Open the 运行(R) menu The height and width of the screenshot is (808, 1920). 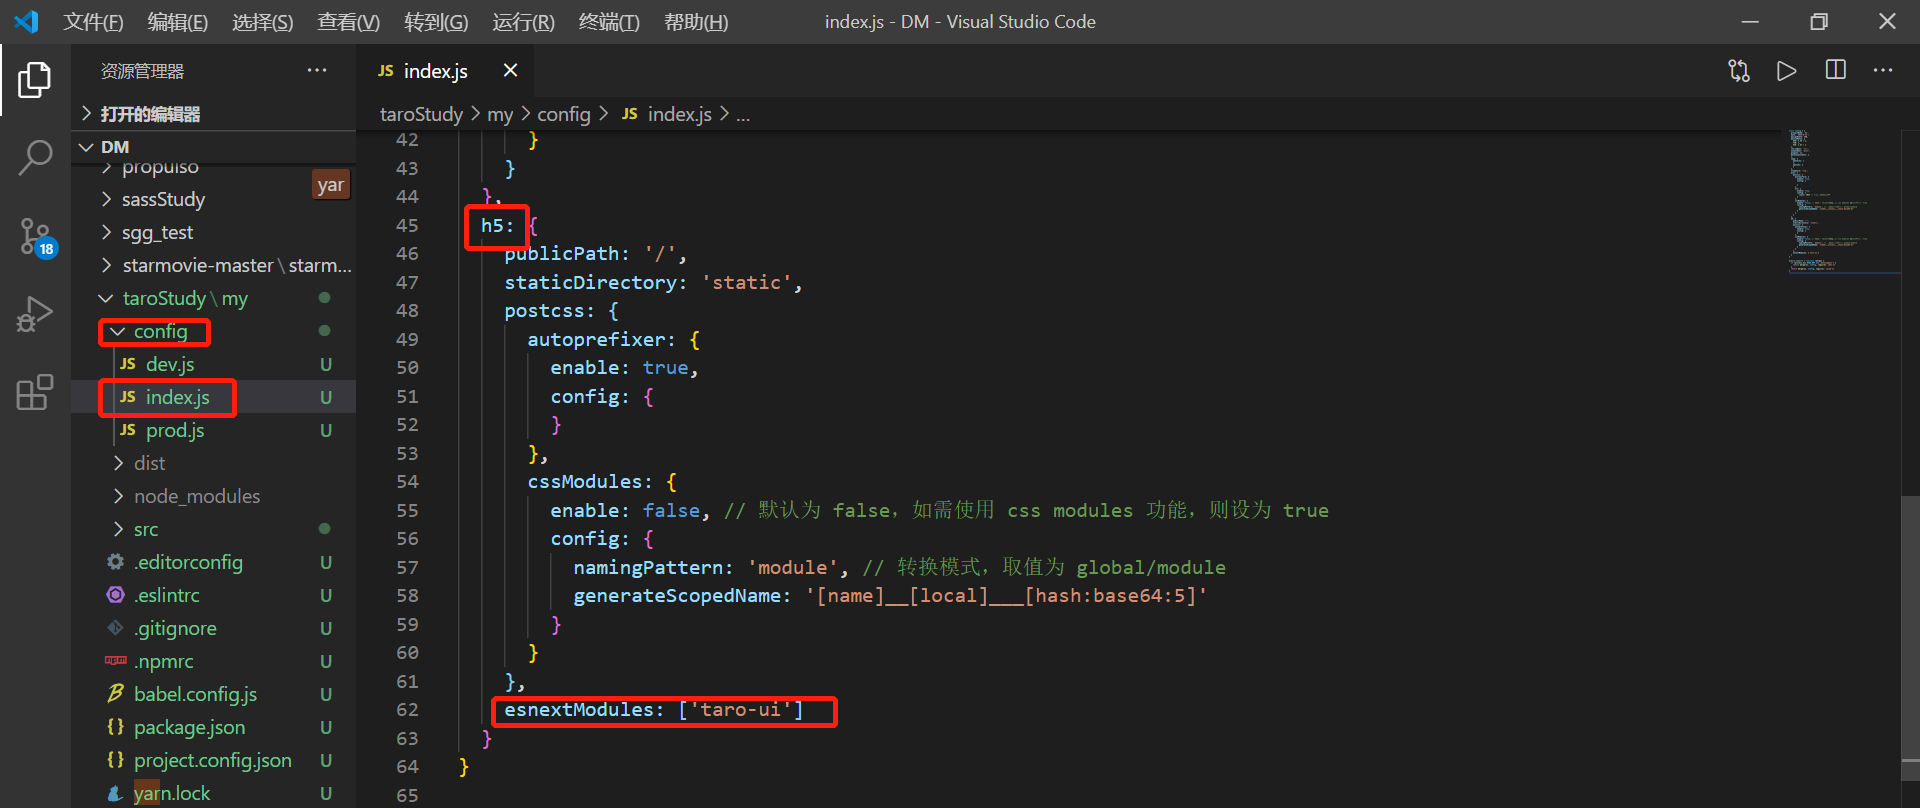point(523,22)
